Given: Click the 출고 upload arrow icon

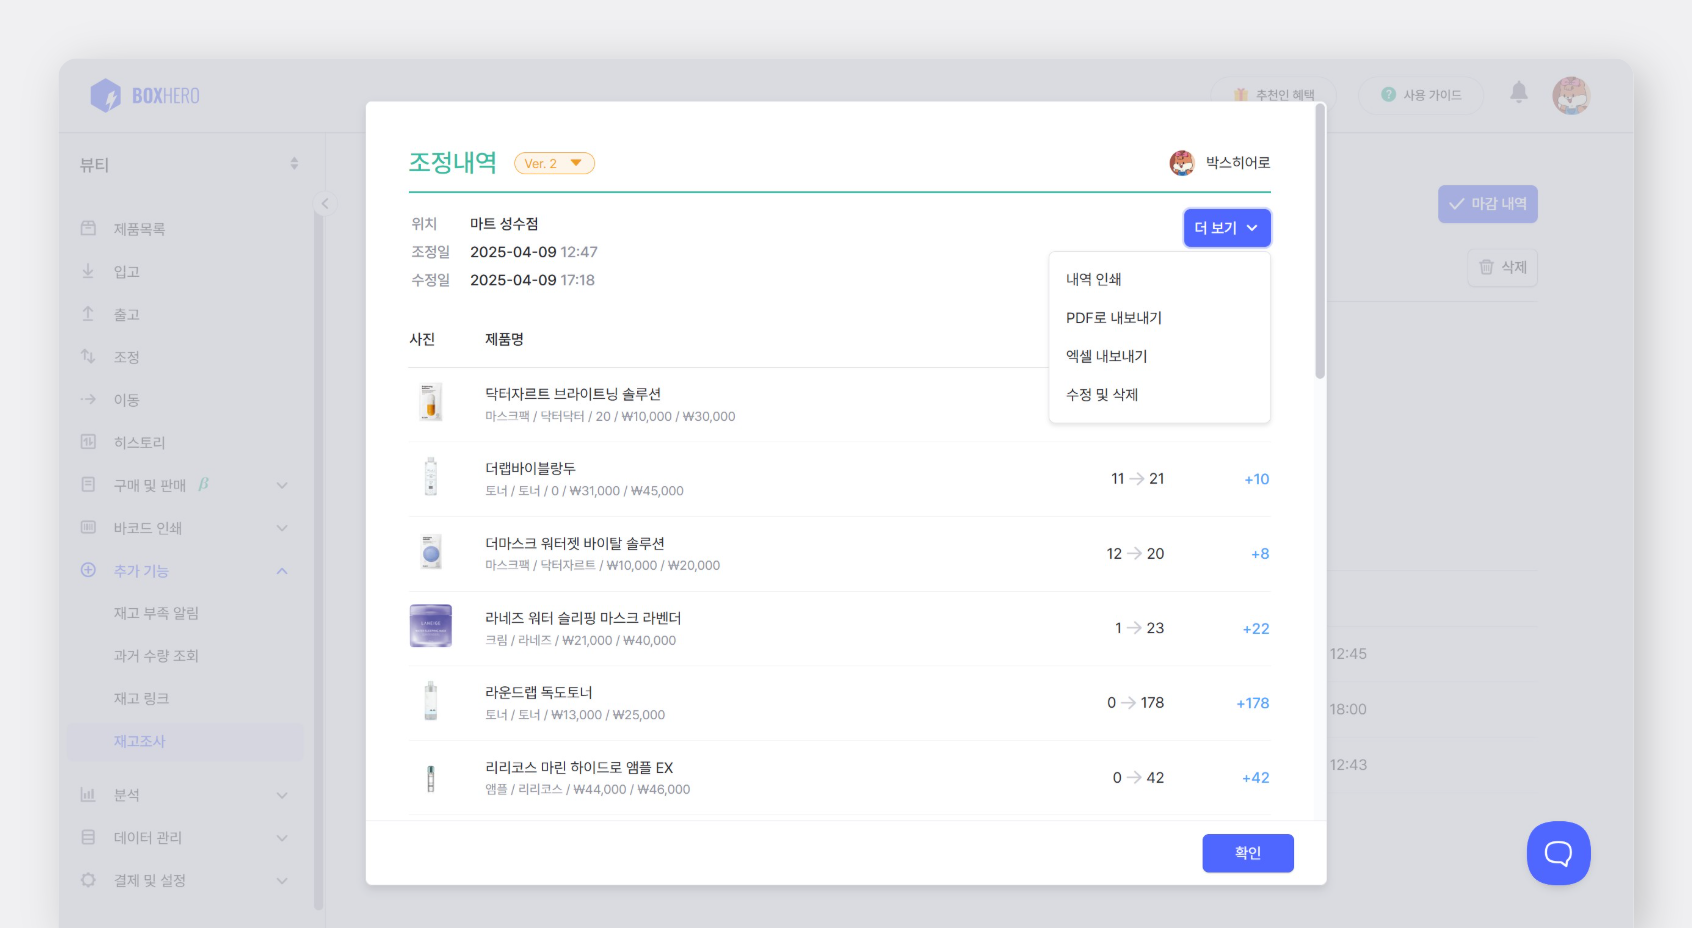Looking at the screenshot, I should pos(88,314).
